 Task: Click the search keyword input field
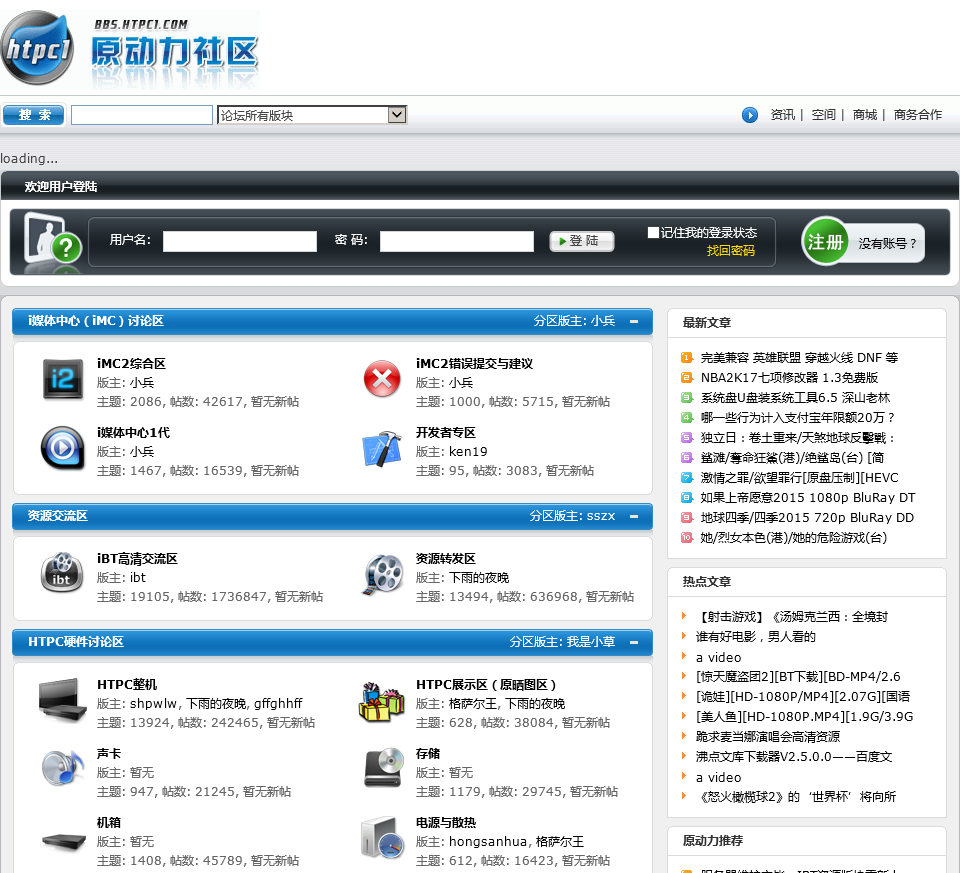141,114
